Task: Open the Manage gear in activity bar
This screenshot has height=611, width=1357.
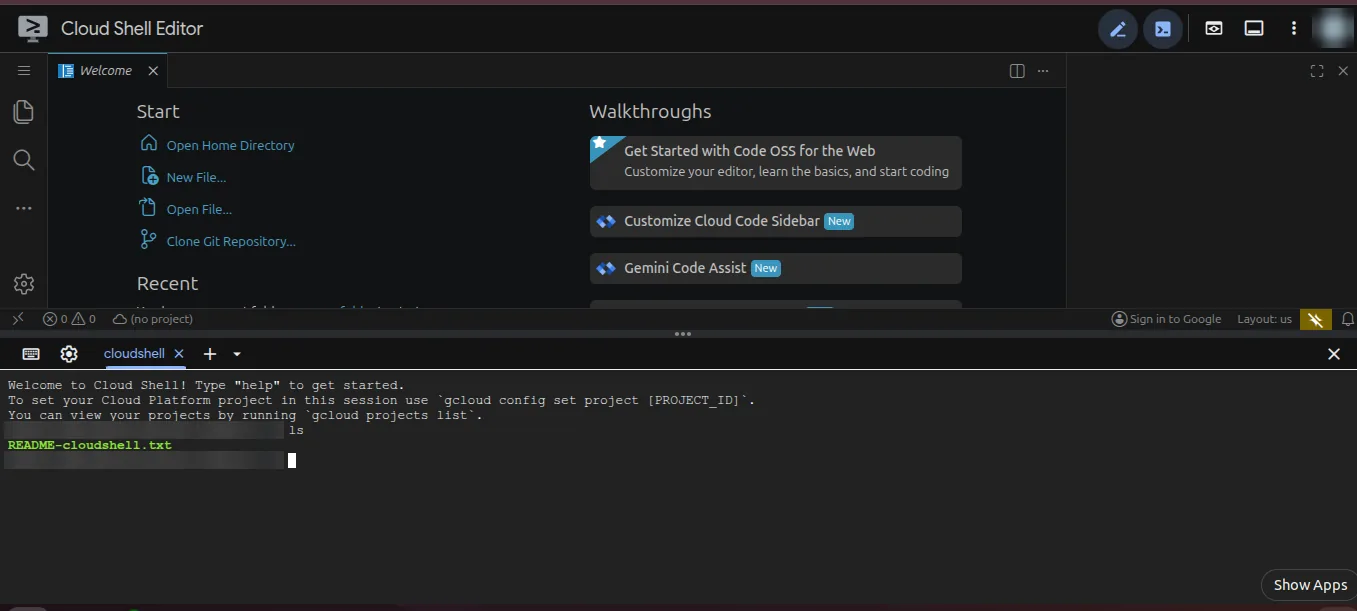Action: point(24,284)
